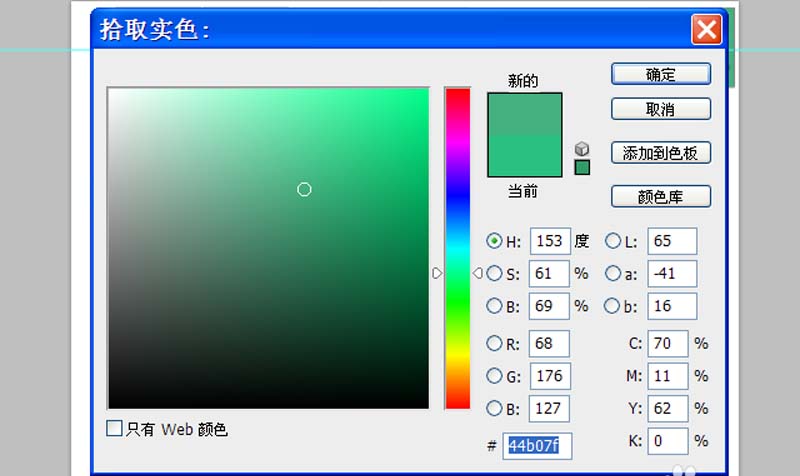Click the 确定 button to confirm color
This screenshot has width=800, height=476.
661,74
